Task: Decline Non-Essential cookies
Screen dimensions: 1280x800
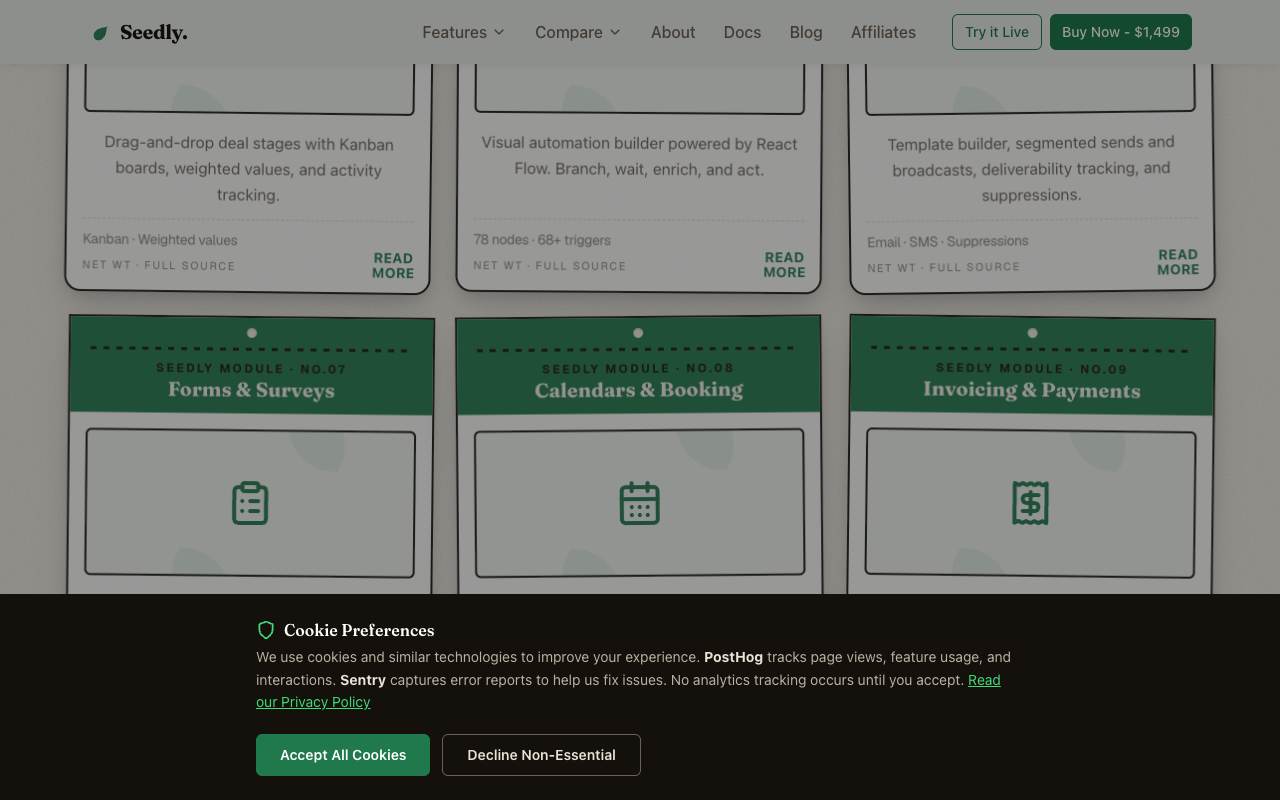Action: click(x=541, y=755)
